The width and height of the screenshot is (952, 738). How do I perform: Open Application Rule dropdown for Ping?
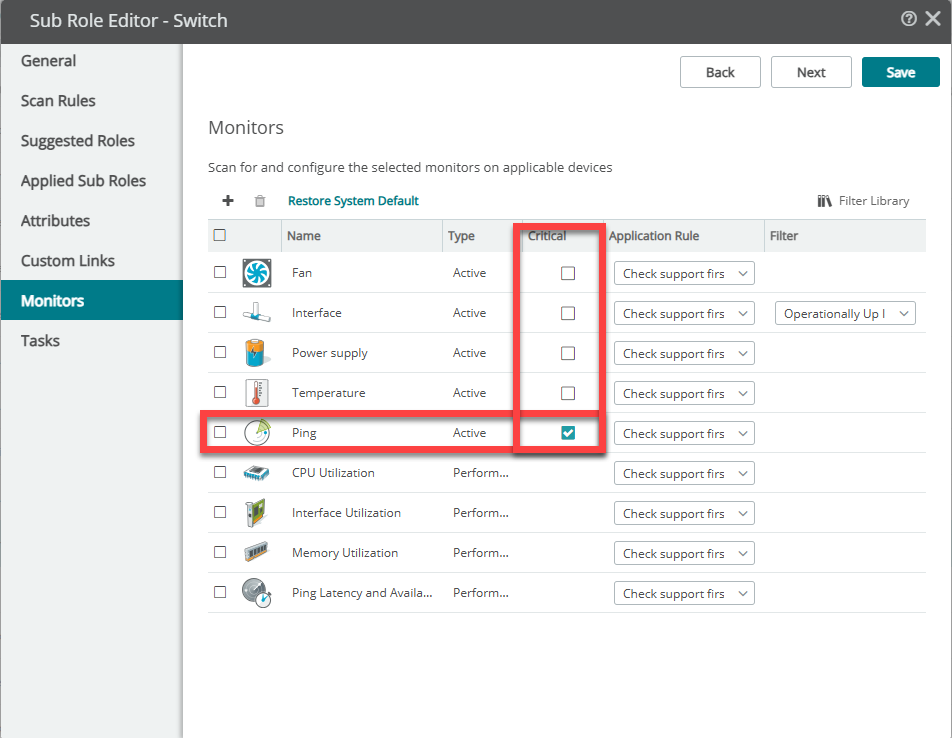tap(684, 433)
